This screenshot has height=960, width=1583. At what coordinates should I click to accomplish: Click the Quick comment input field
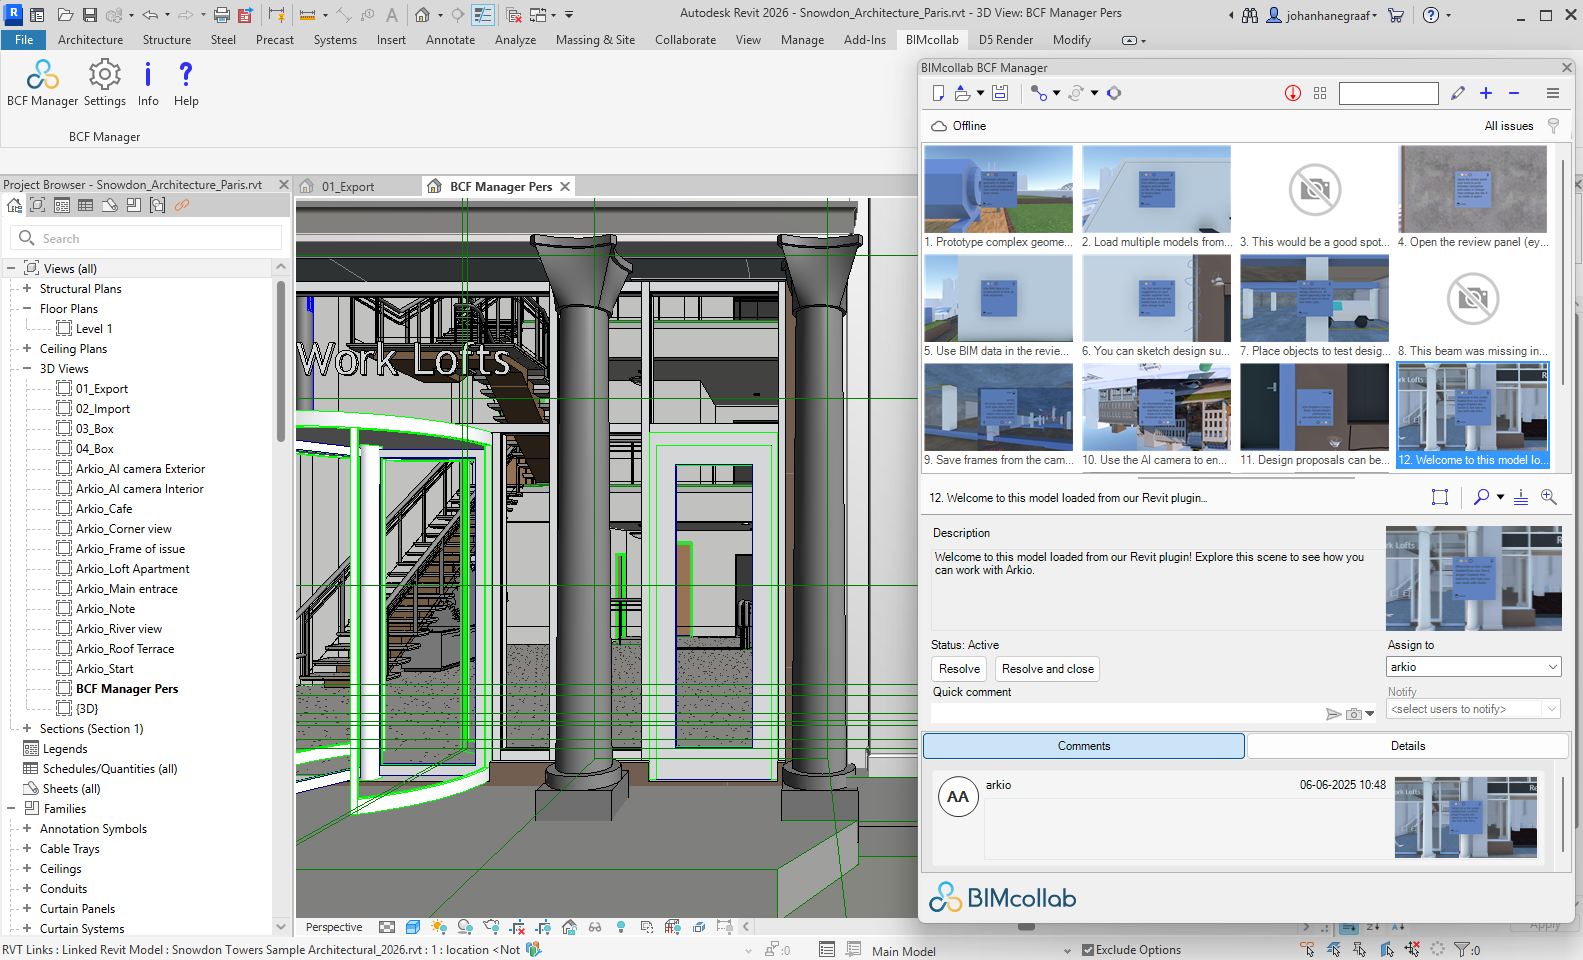(x=1127, y=713)
